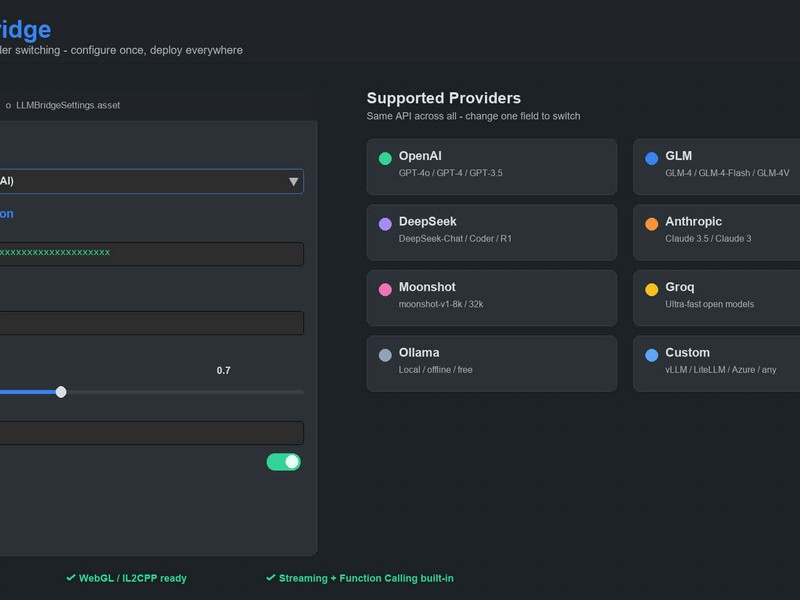The height and width of the screenshot is (600, 800).
Task: Click 'moonshot-v1-8k / 32k' text
Action: pyautogui.click(x=441, y=304)
